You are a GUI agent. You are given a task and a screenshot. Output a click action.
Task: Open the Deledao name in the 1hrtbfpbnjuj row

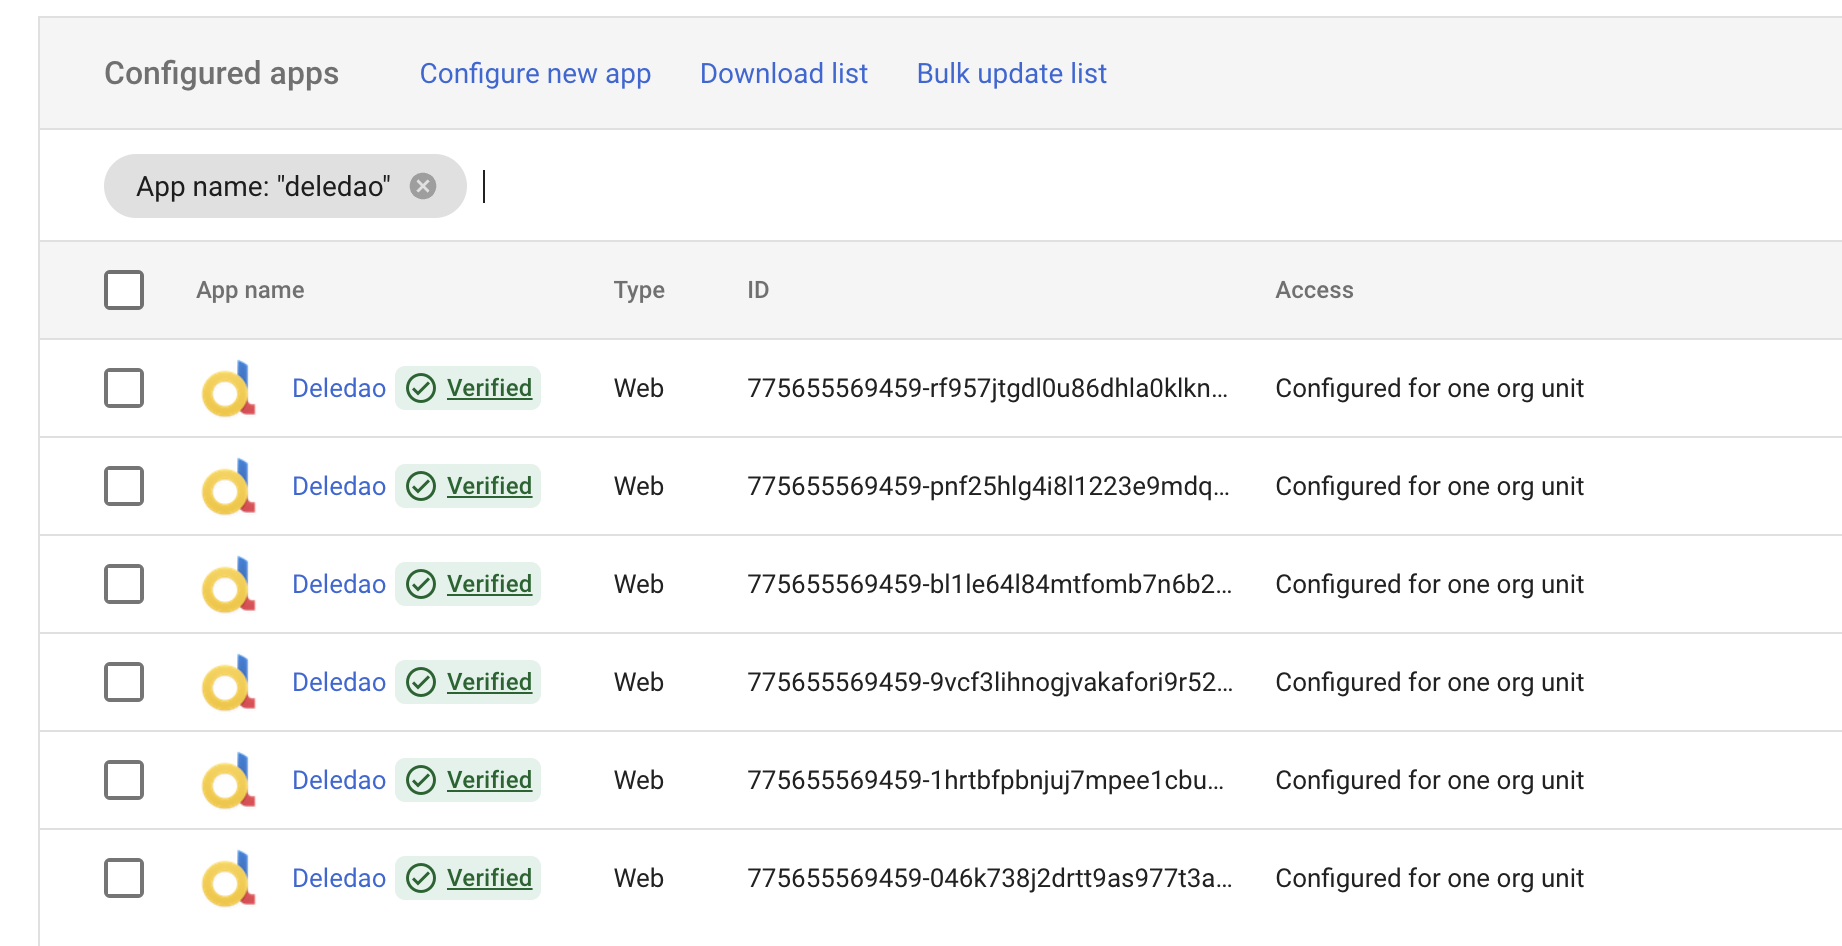tap(339, 780)
